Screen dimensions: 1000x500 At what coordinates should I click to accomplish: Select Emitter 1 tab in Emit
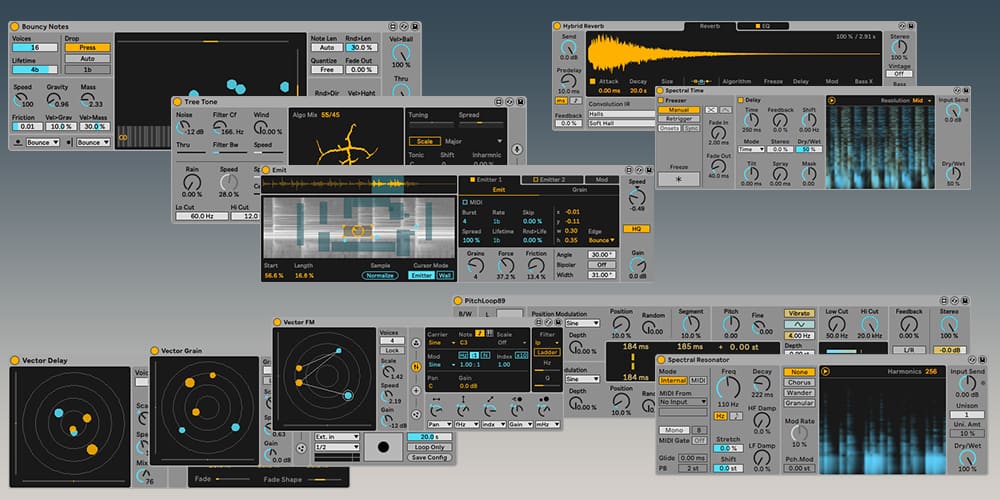tap(489, 180)
